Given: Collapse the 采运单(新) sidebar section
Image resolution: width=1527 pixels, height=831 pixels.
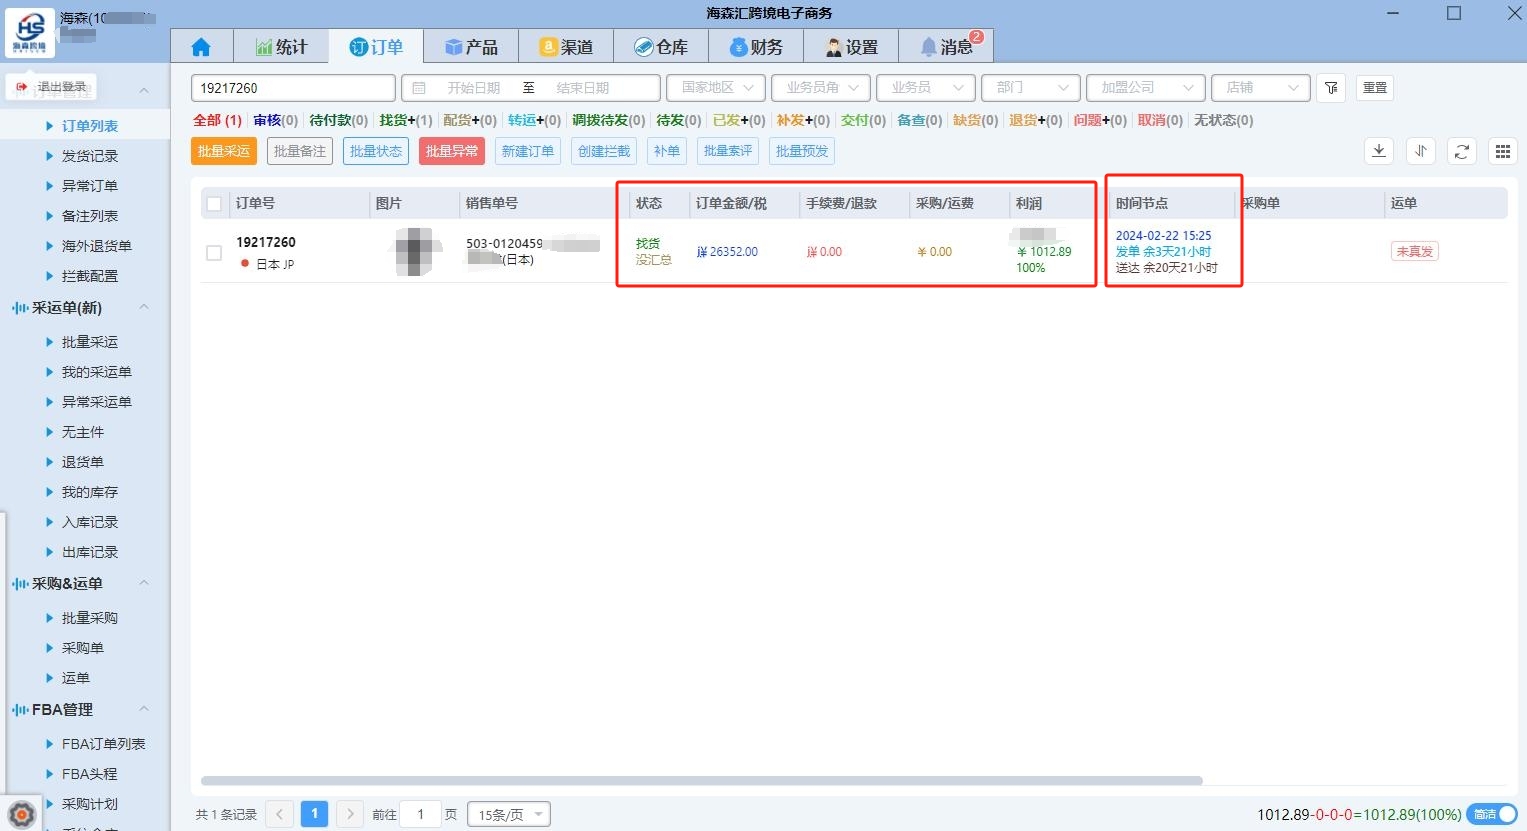Looking at the screenshot, I should click(x=144, y=307).
